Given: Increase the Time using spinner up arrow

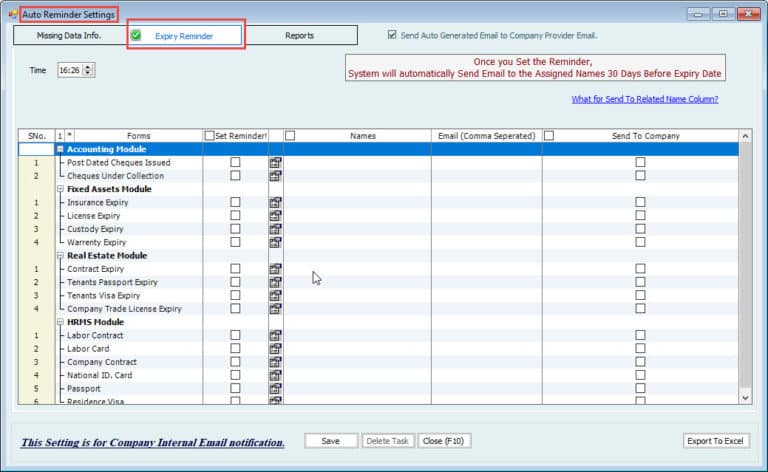Looking at the screenshot, I should pos(90,67).
